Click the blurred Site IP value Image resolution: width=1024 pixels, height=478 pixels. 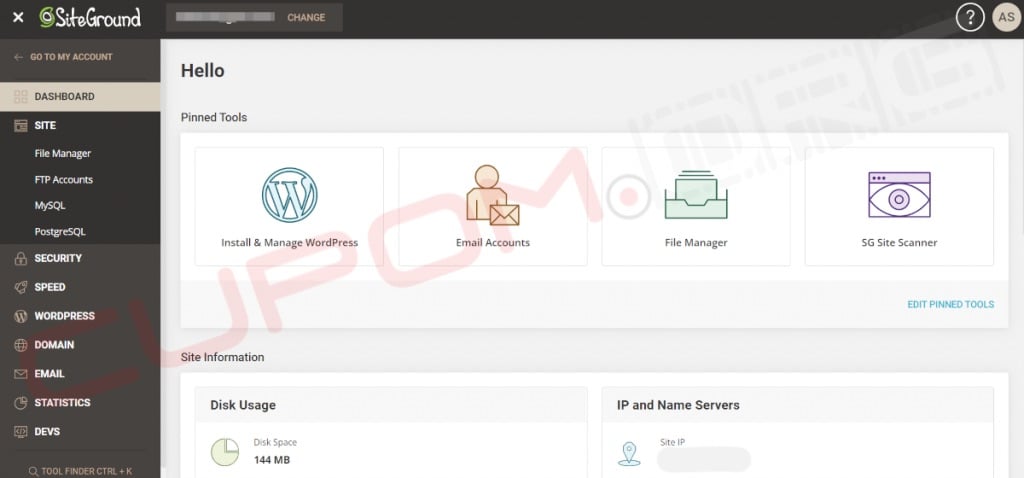click(704, 460)
